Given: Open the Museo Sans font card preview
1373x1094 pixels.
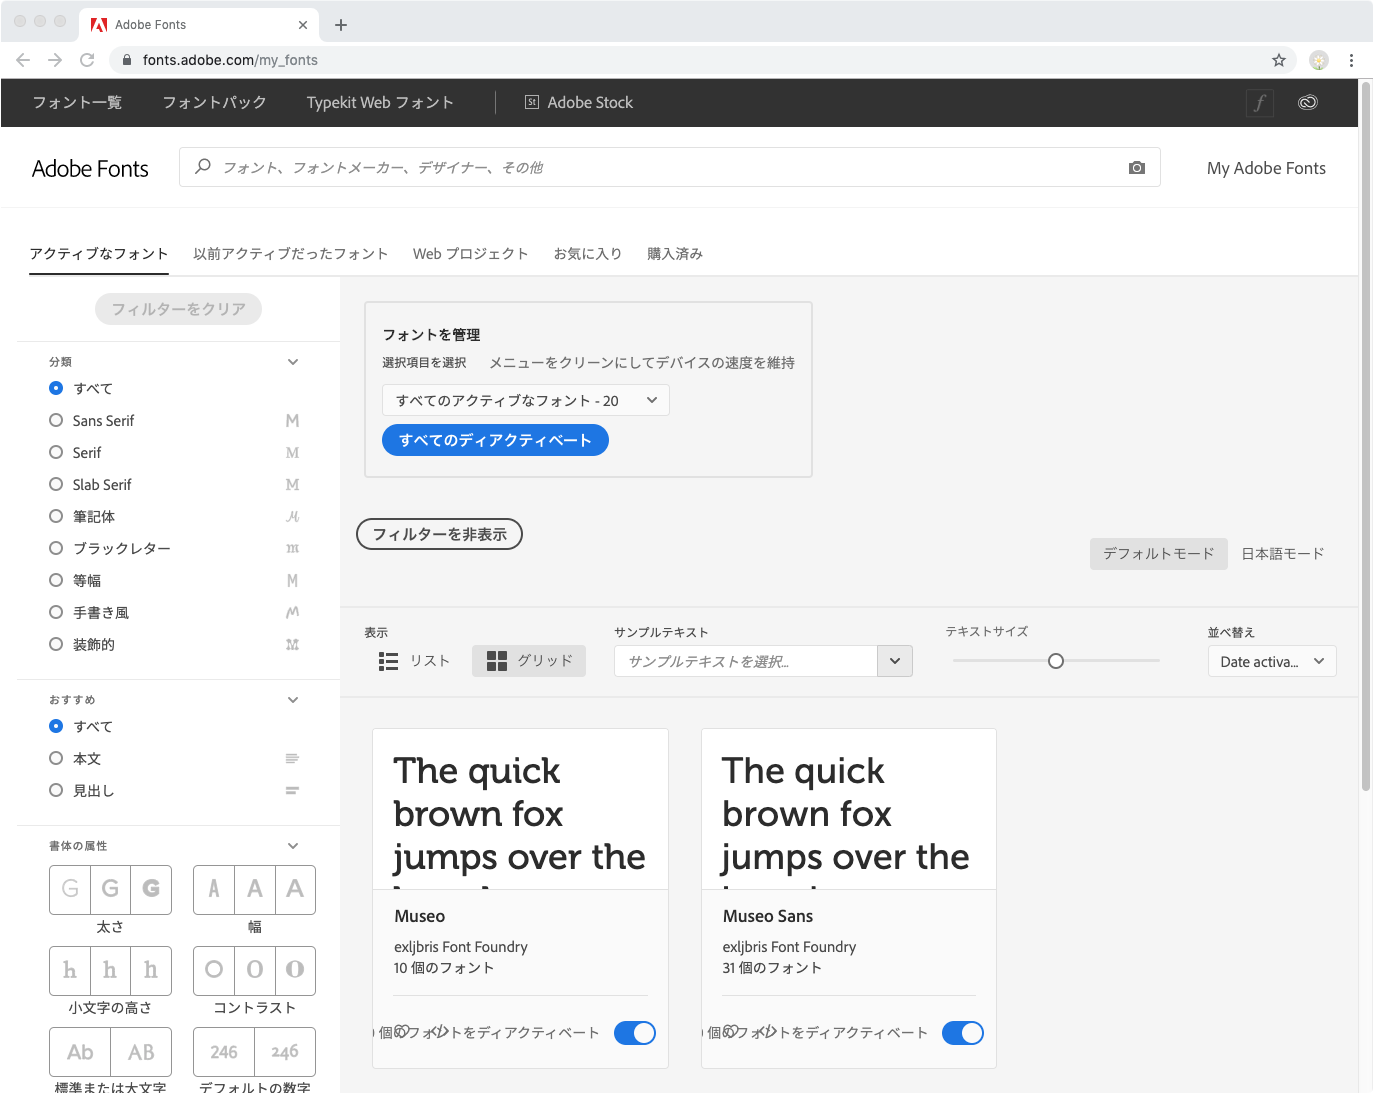Looking at the screenshot, I should click(x=849, y=809).
